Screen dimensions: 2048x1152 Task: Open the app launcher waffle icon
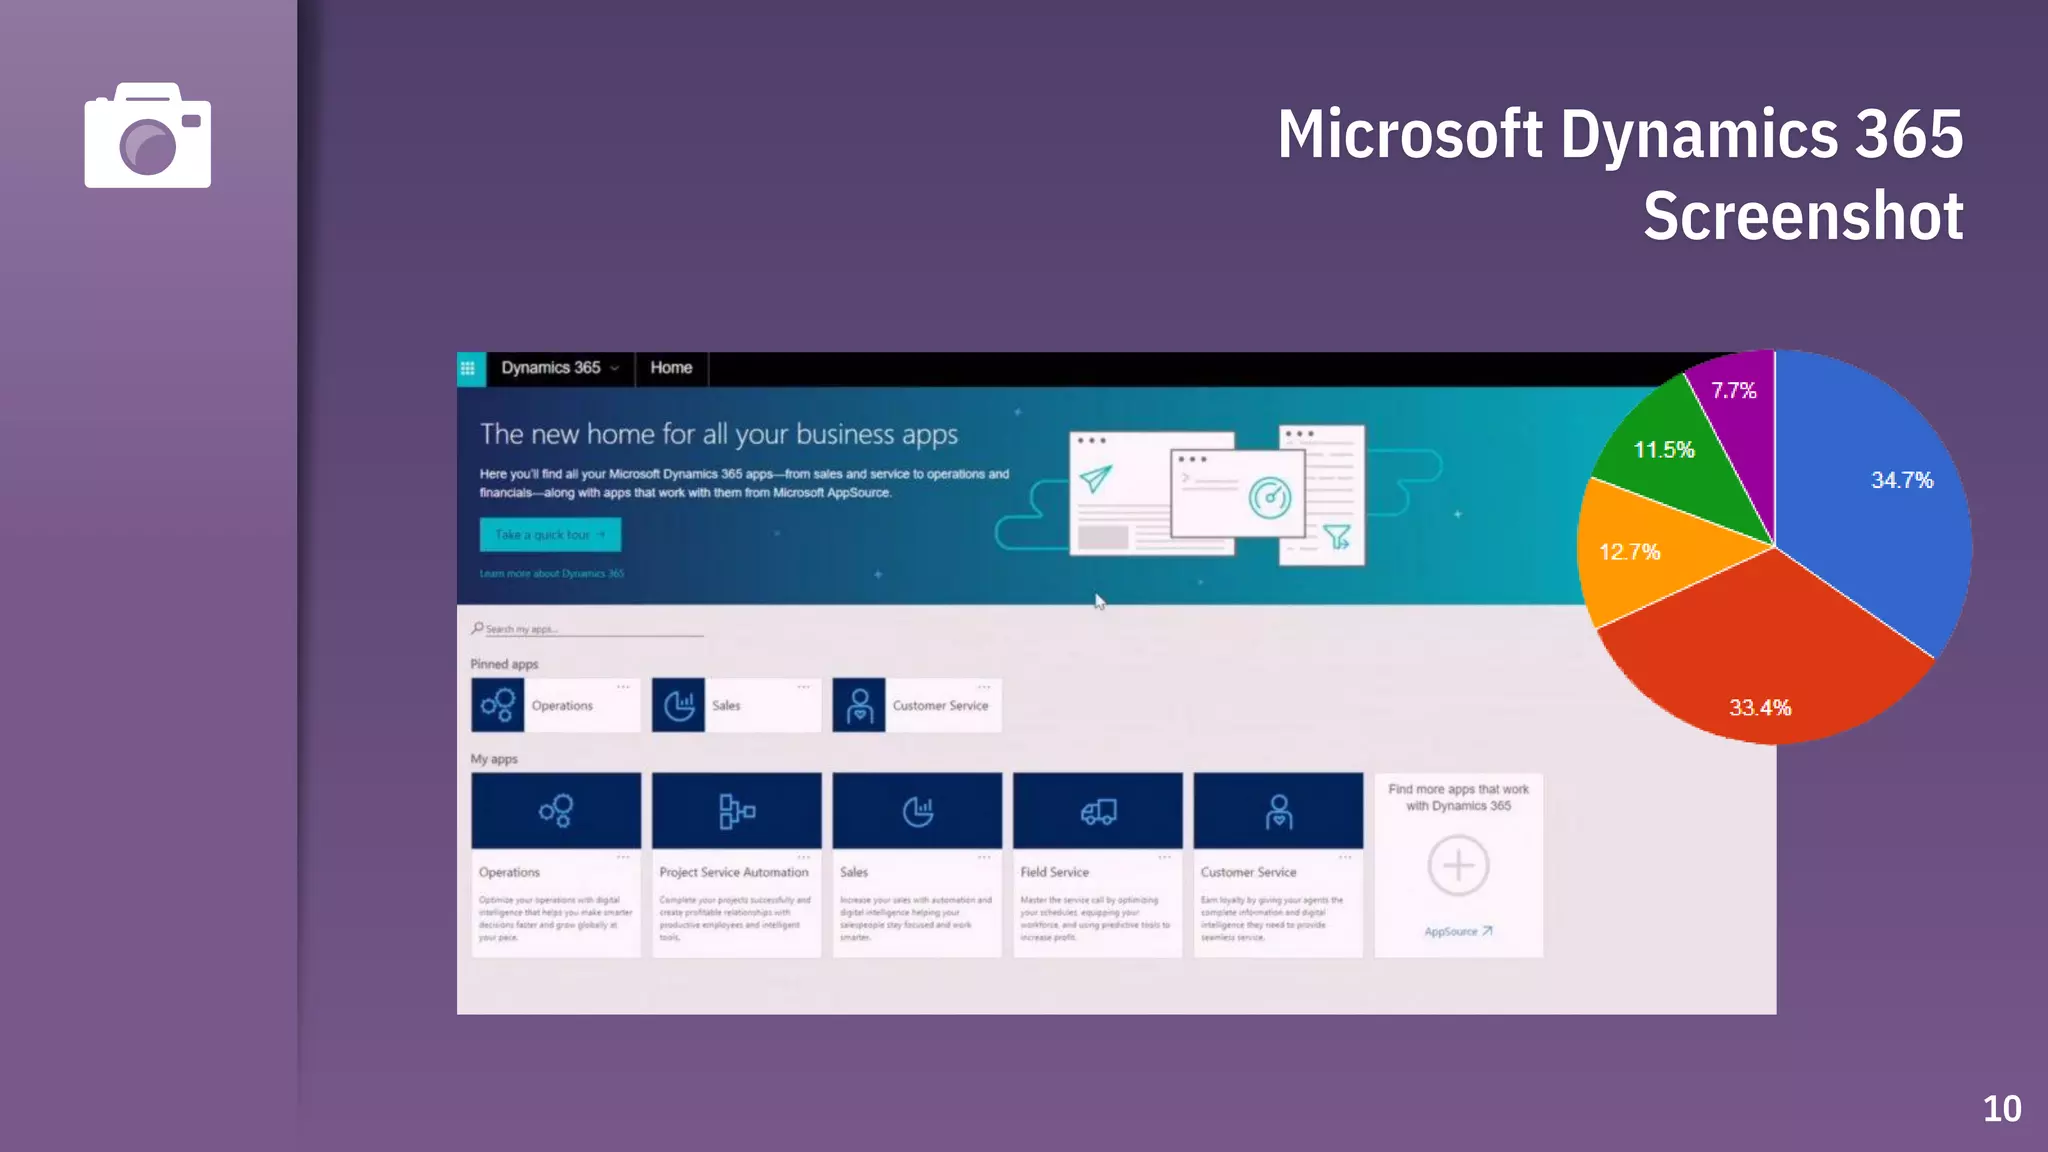(468, 368)
